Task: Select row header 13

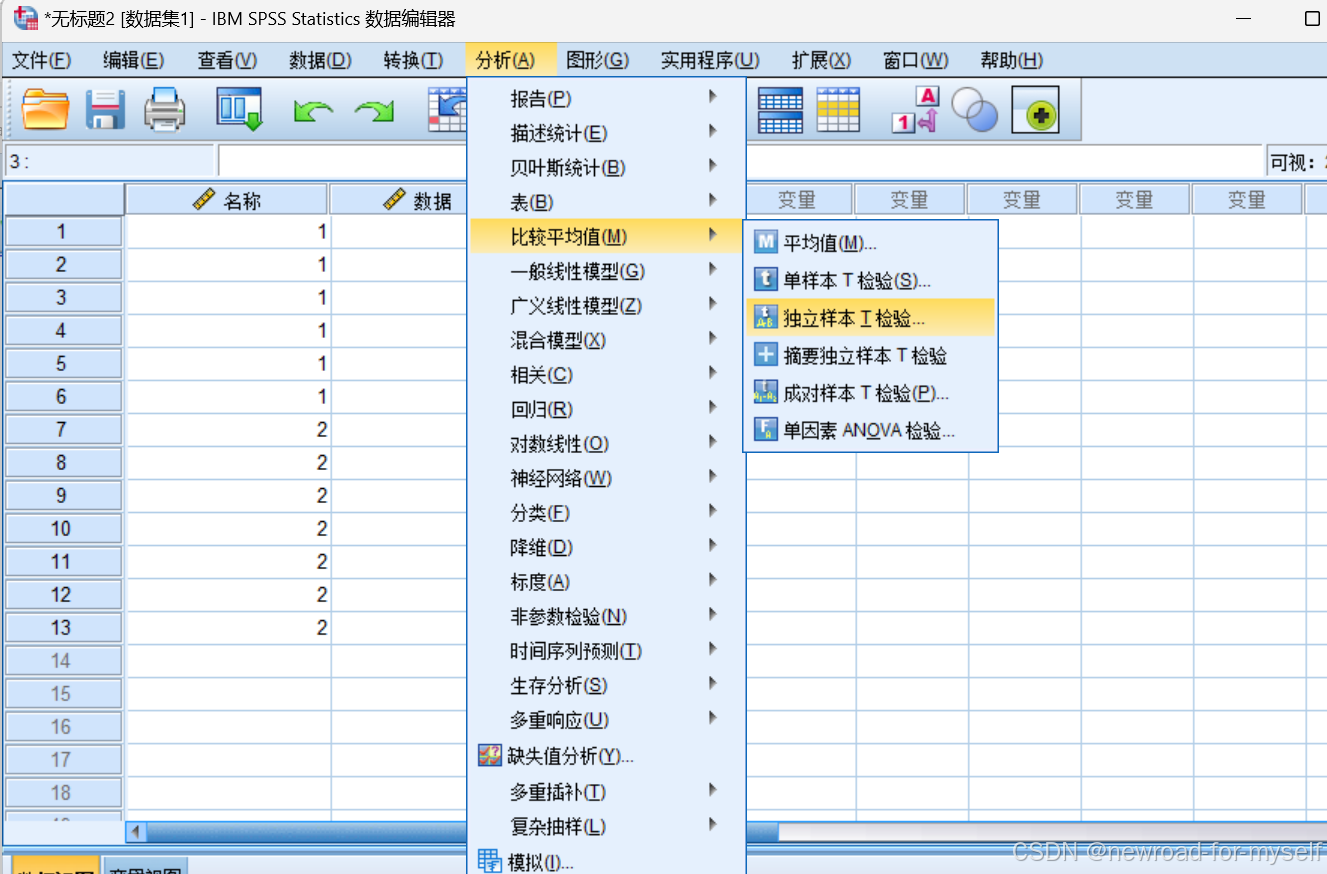Action: pos(63,628)
